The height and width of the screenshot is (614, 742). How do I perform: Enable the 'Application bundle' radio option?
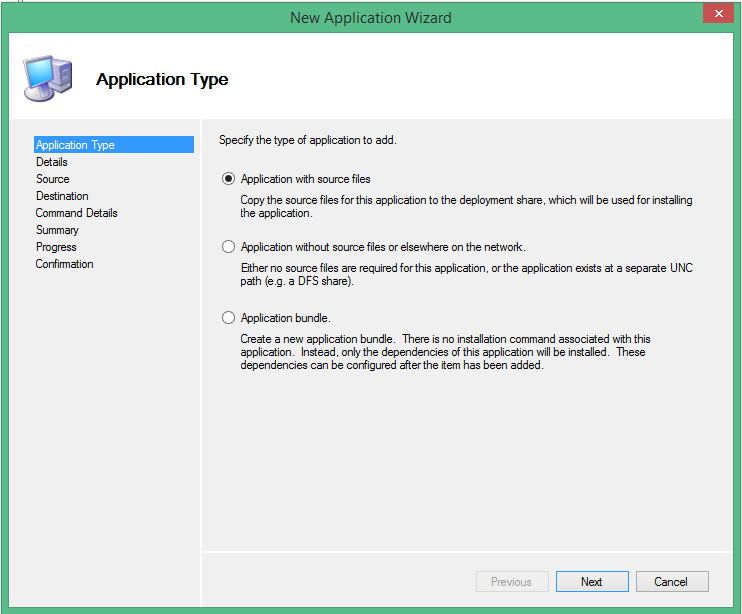coord(229,318)
